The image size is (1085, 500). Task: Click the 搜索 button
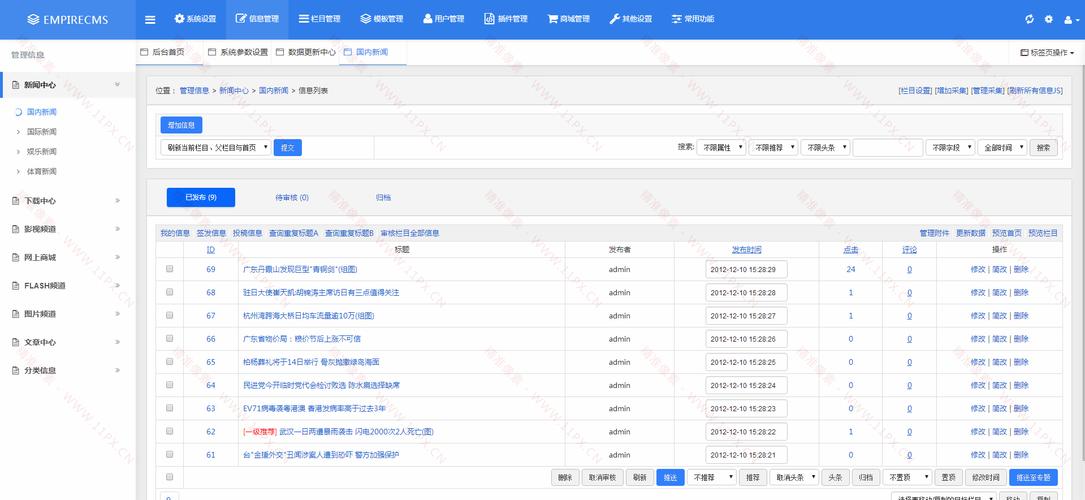pyautogui.click(x=1043, y=147)
